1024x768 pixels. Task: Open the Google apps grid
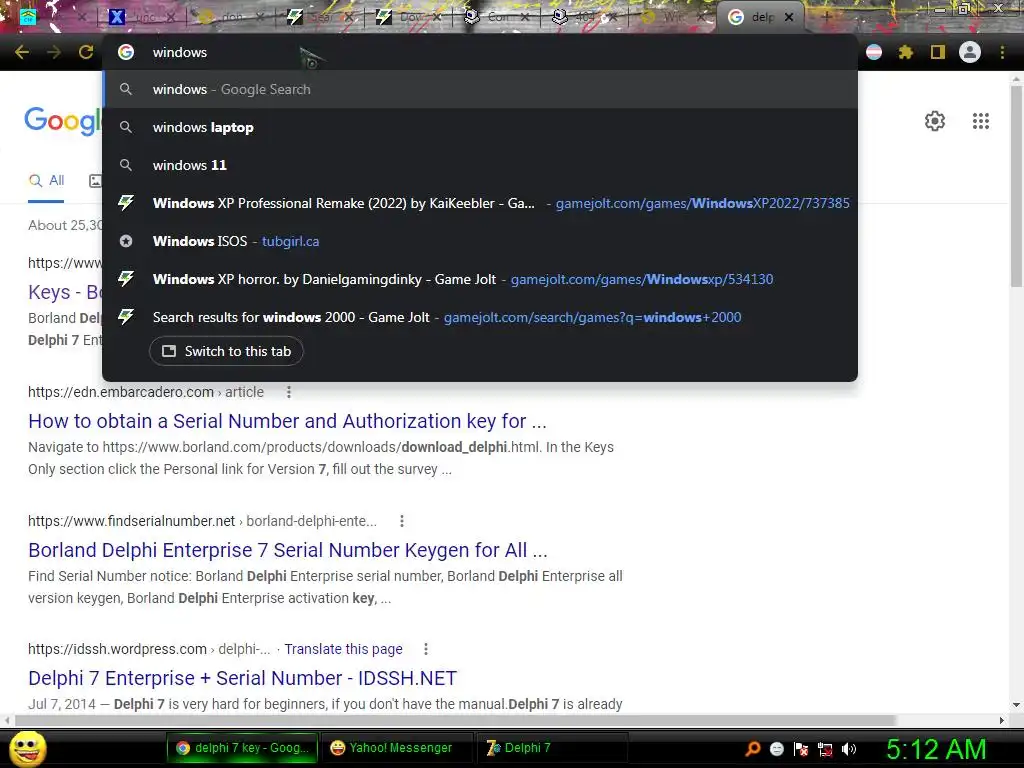980,121
